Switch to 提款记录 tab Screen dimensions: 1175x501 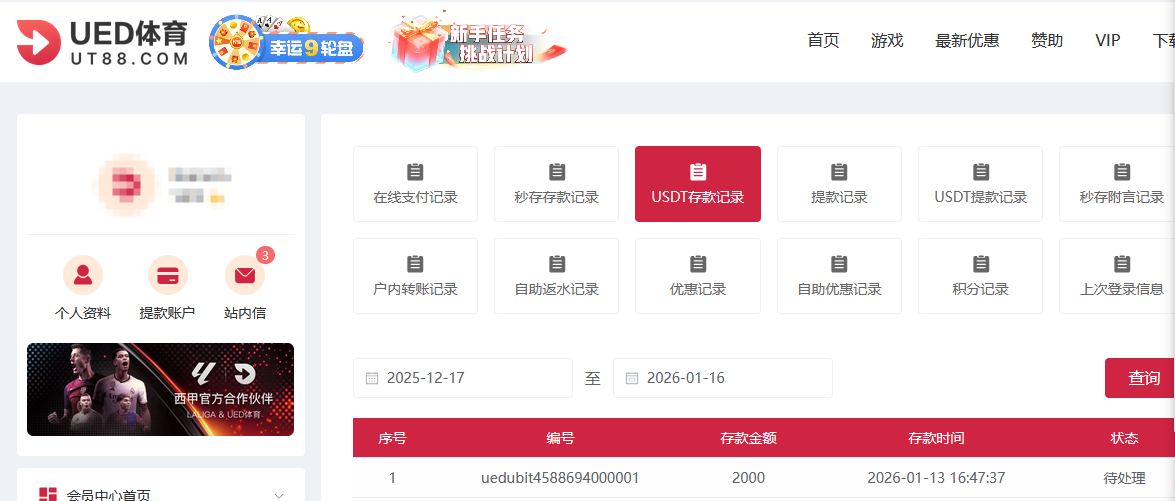pyautogui.click(x=839, y=184)
